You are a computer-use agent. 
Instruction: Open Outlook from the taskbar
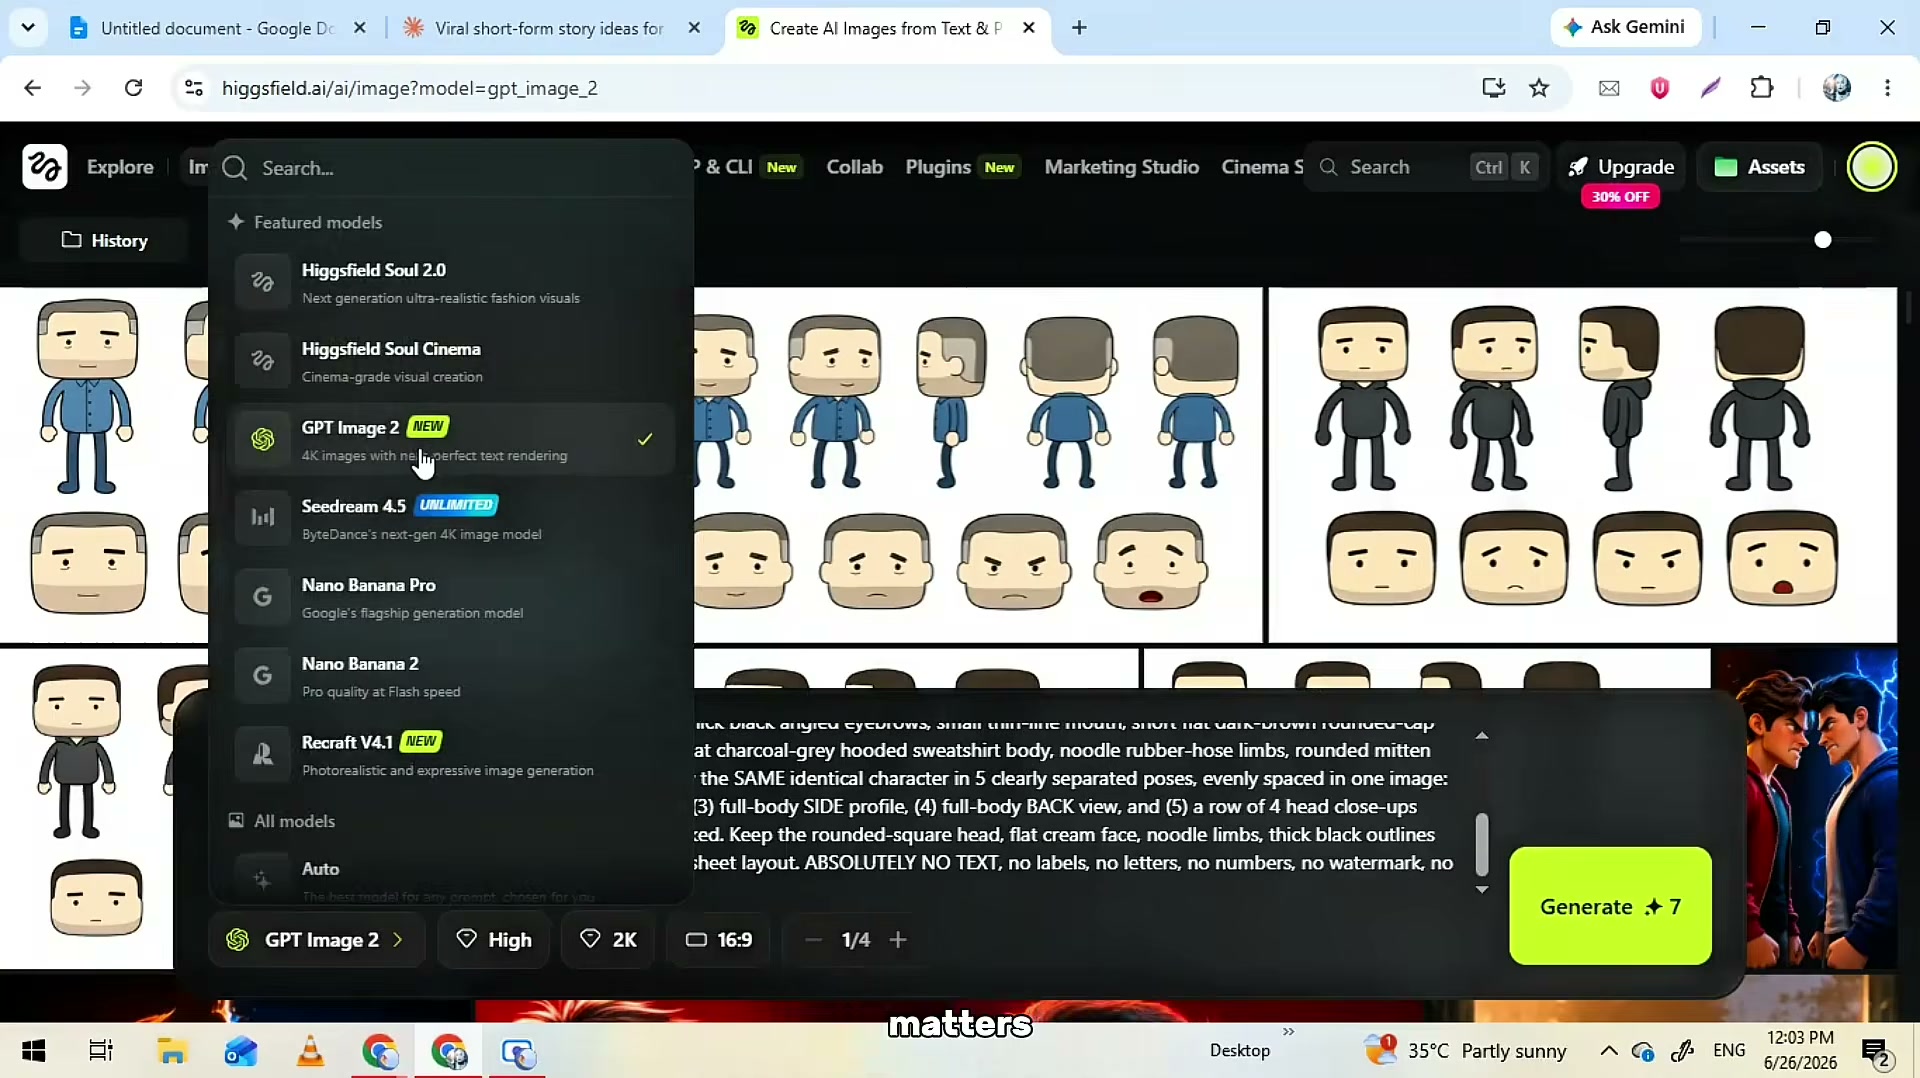241,1051
